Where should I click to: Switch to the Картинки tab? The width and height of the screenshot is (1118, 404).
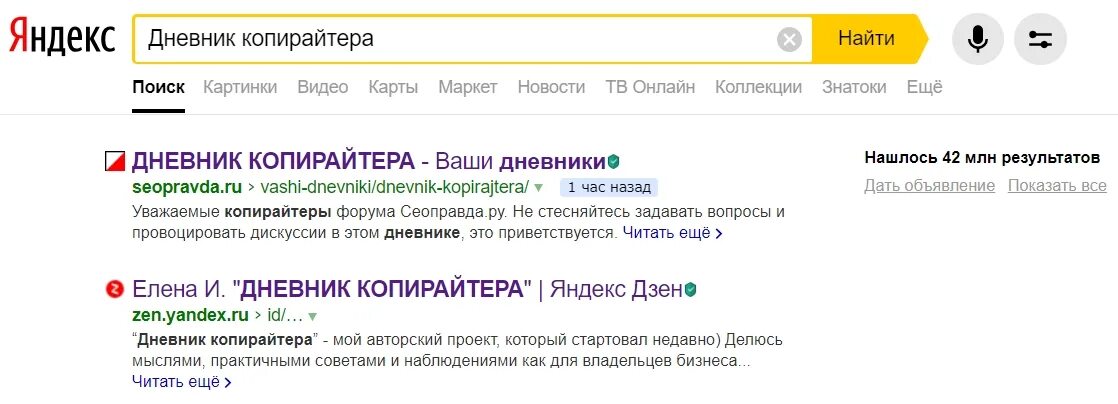click(x=240, y=87)
